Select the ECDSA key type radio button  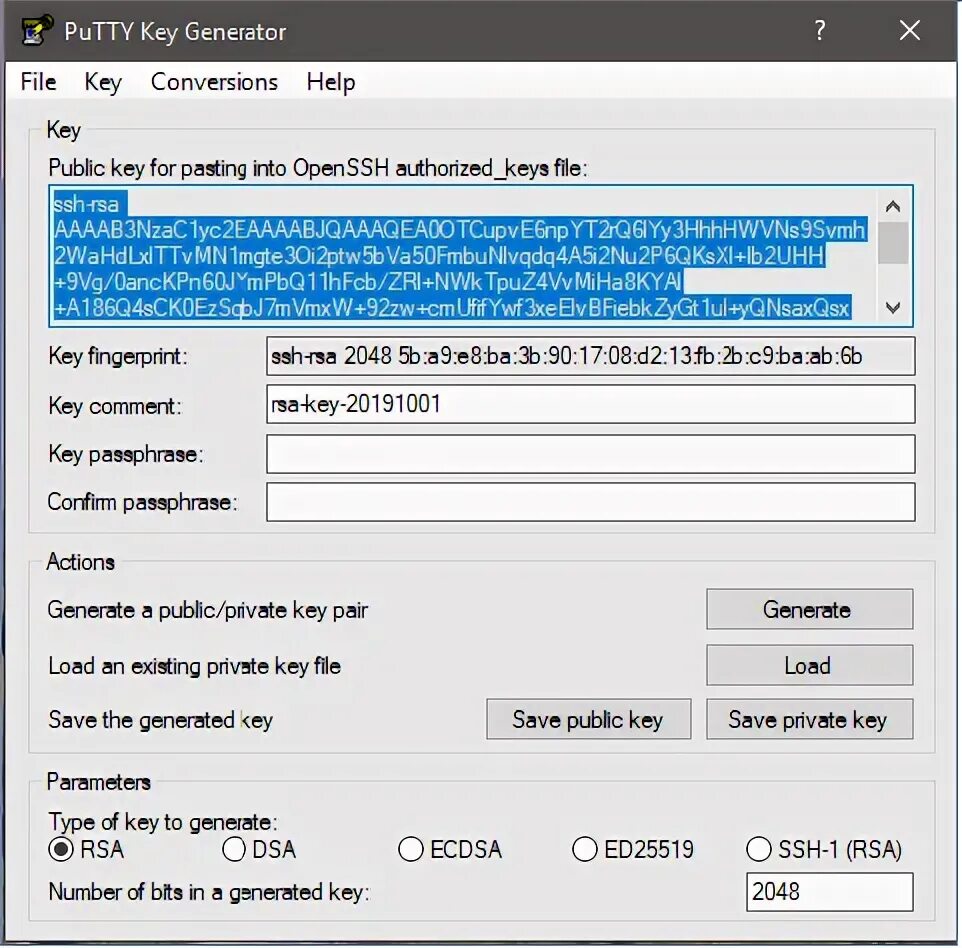[410, 849]
